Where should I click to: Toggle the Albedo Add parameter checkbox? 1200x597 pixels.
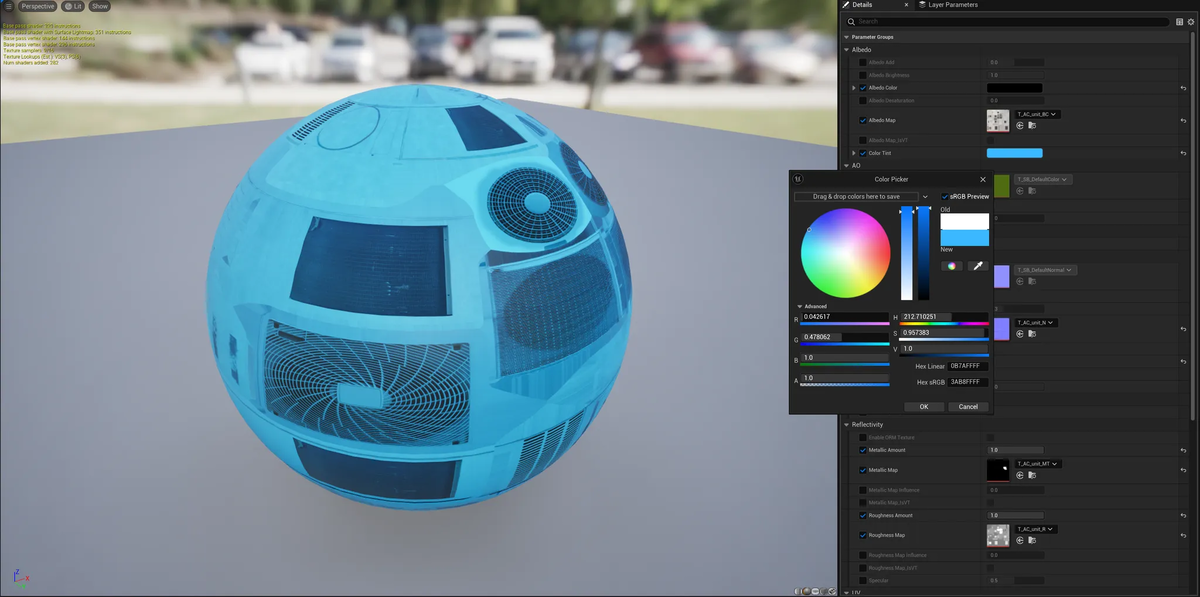click(863, 62)
